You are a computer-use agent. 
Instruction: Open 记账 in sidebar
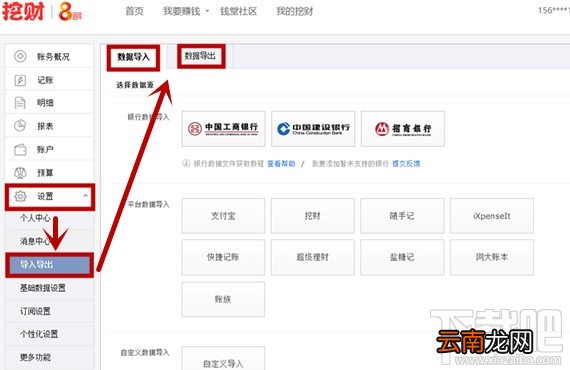tap(49, 80)
